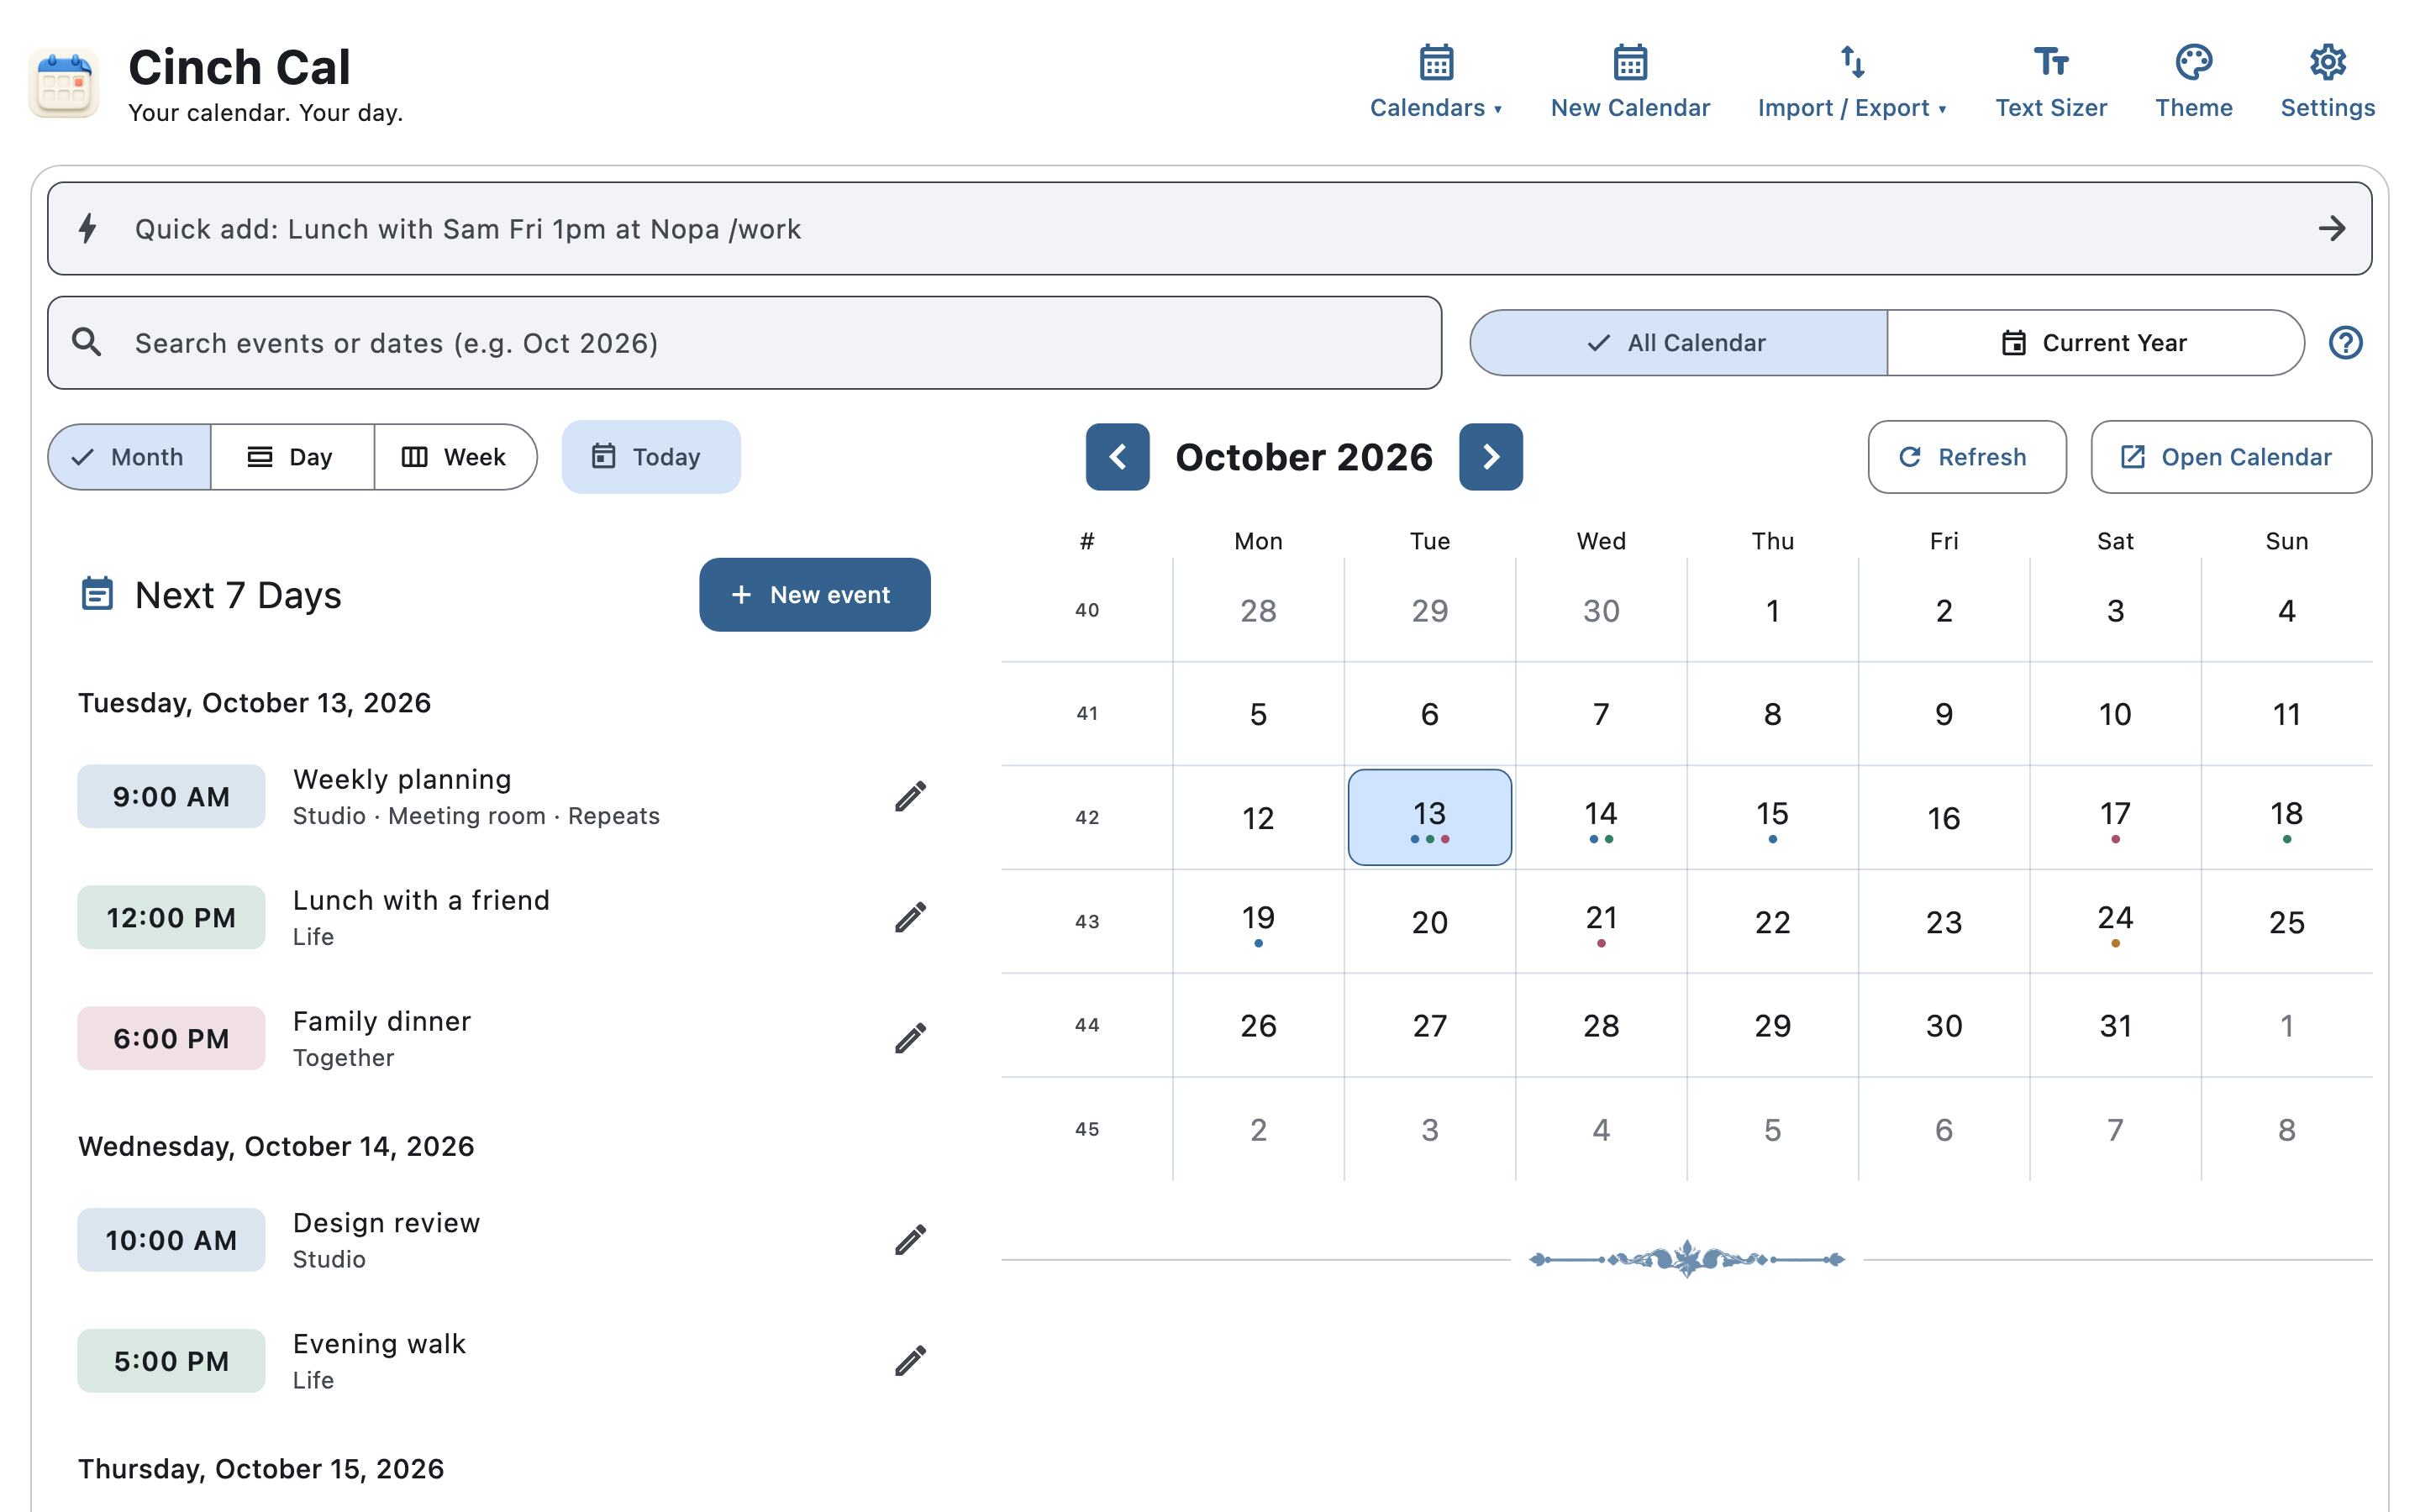The height and width of the screenshot is (1512, 2420).
Task: Click Open Calendar button
Action: 2230,457
